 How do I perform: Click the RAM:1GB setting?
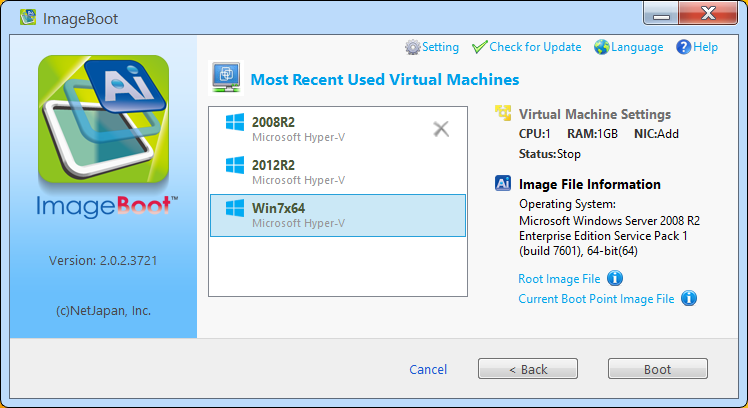point(592,134)
